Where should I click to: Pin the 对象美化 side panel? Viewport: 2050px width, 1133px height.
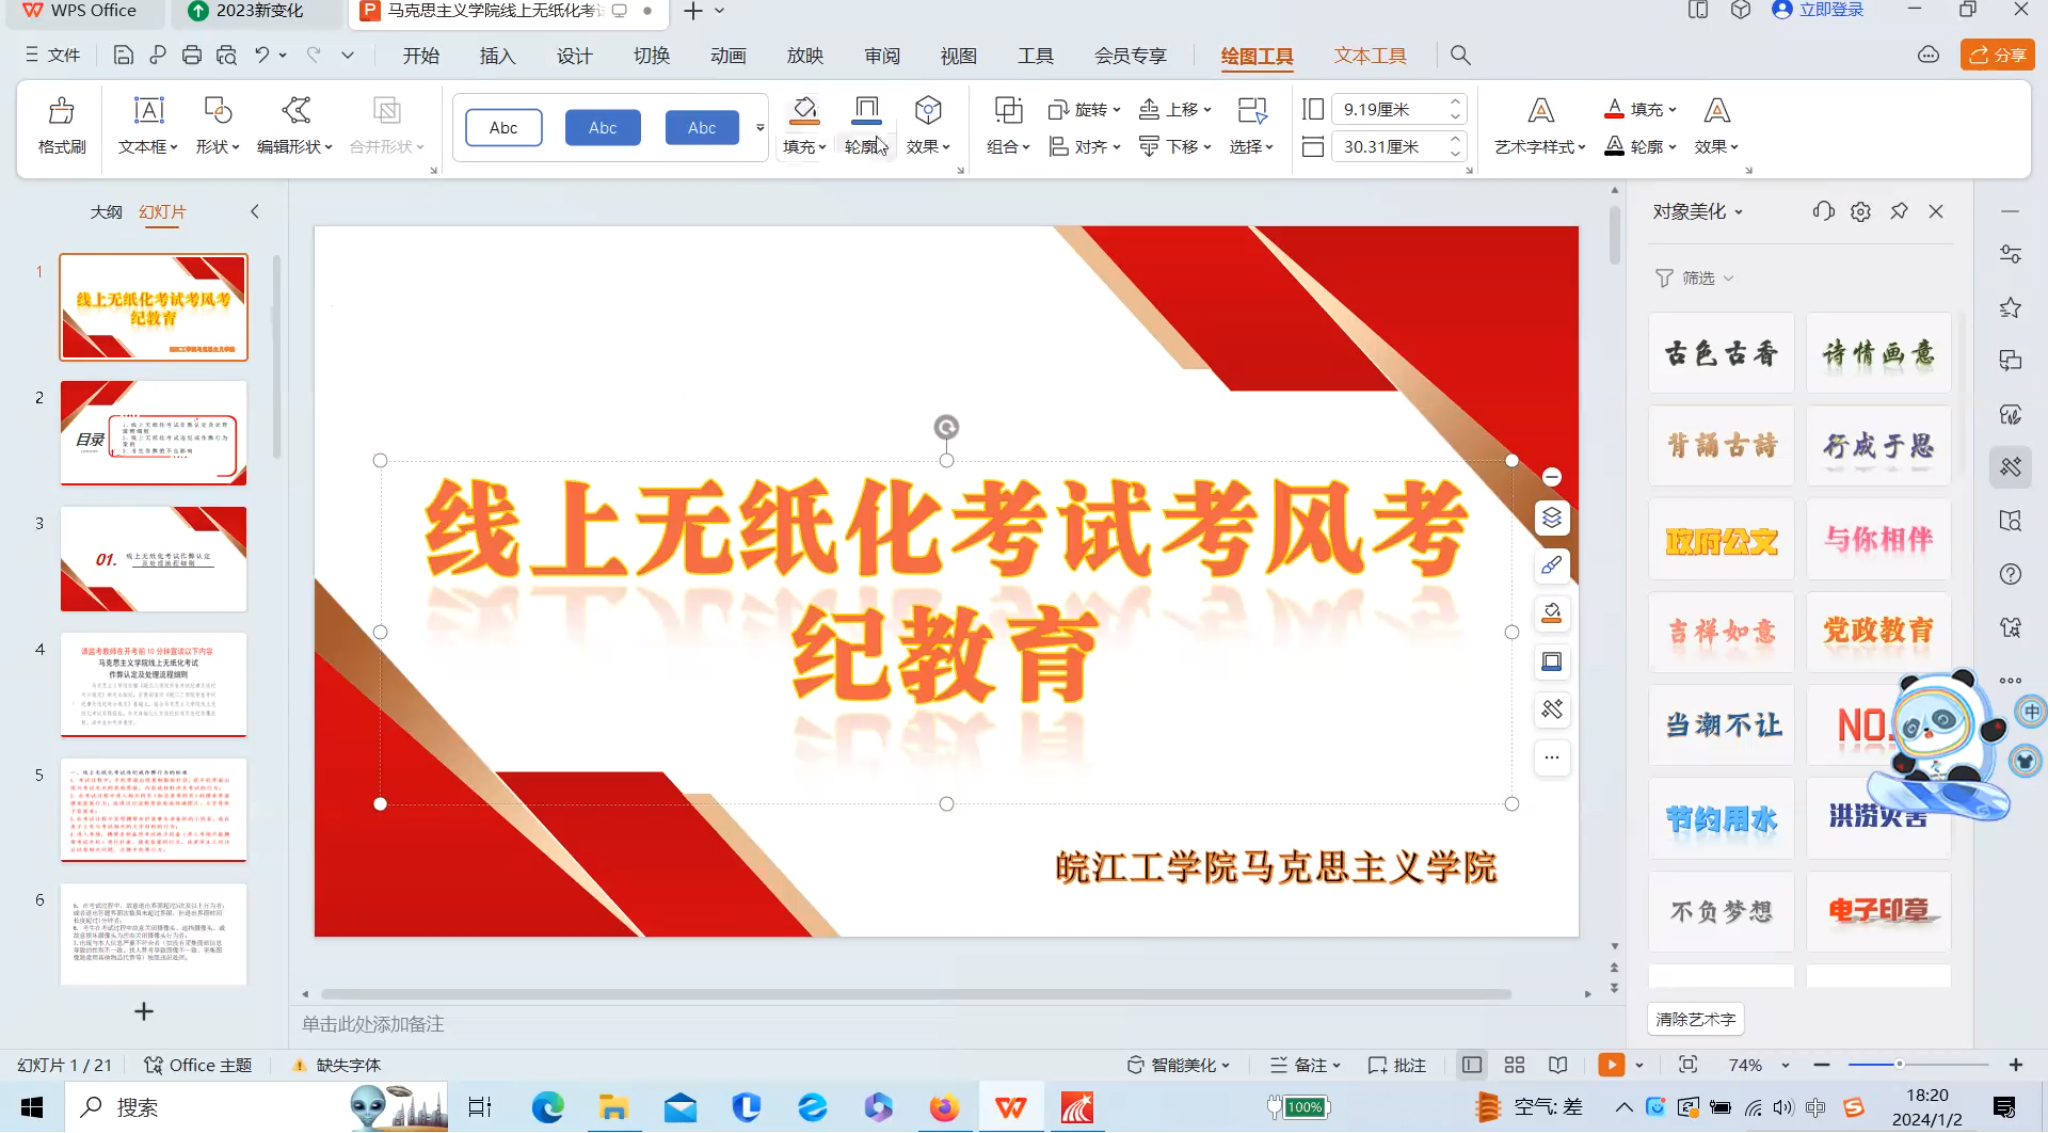(1898, 211)
